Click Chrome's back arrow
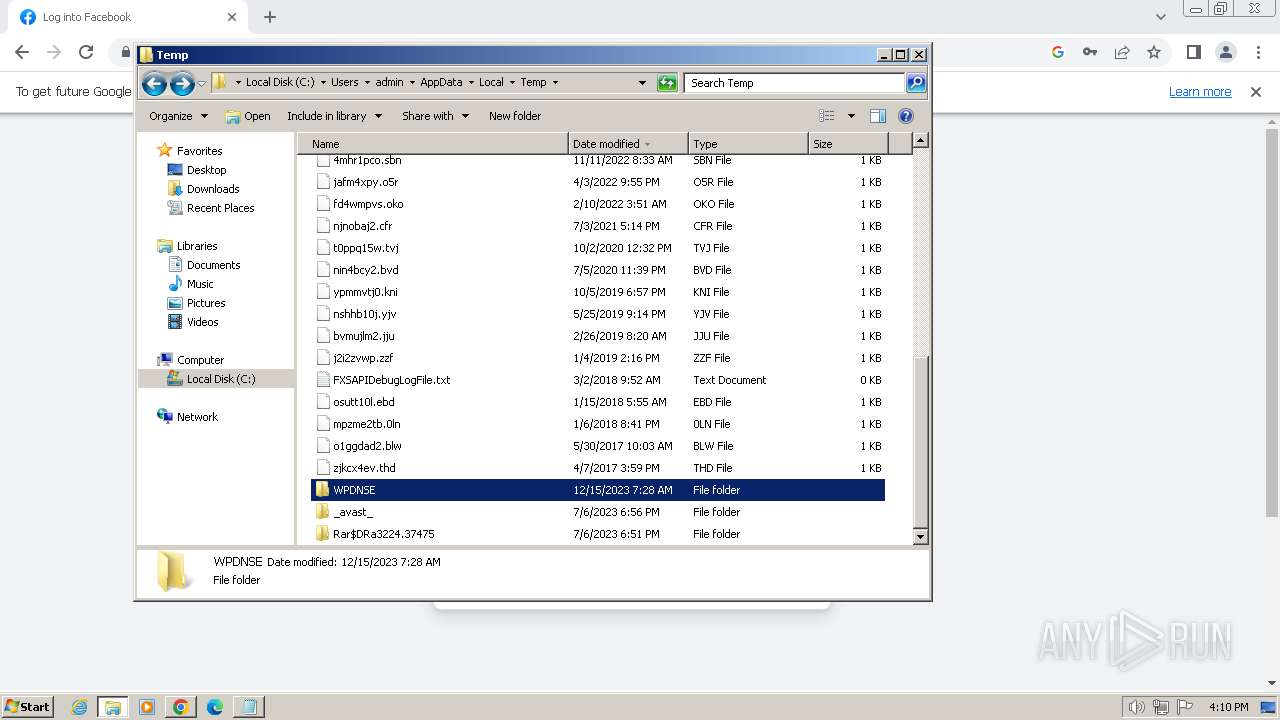 pos(22,52)
